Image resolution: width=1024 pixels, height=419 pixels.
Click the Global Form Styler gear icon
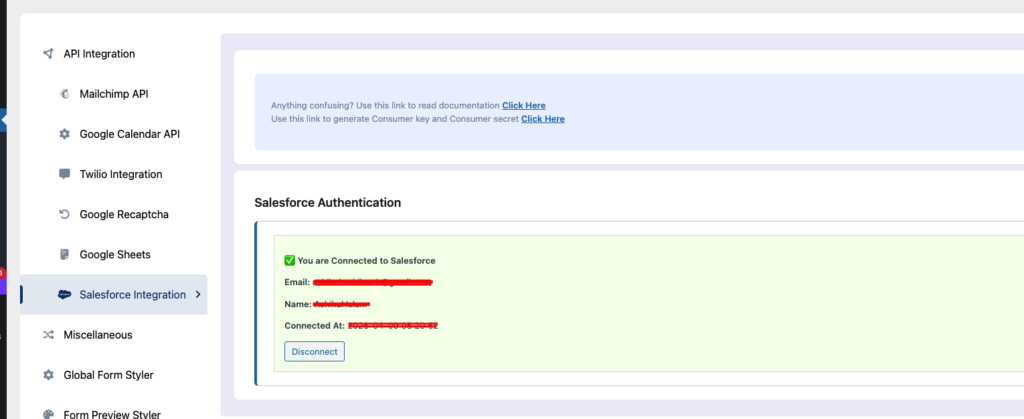pyautogui.click(x=48, y=375)
